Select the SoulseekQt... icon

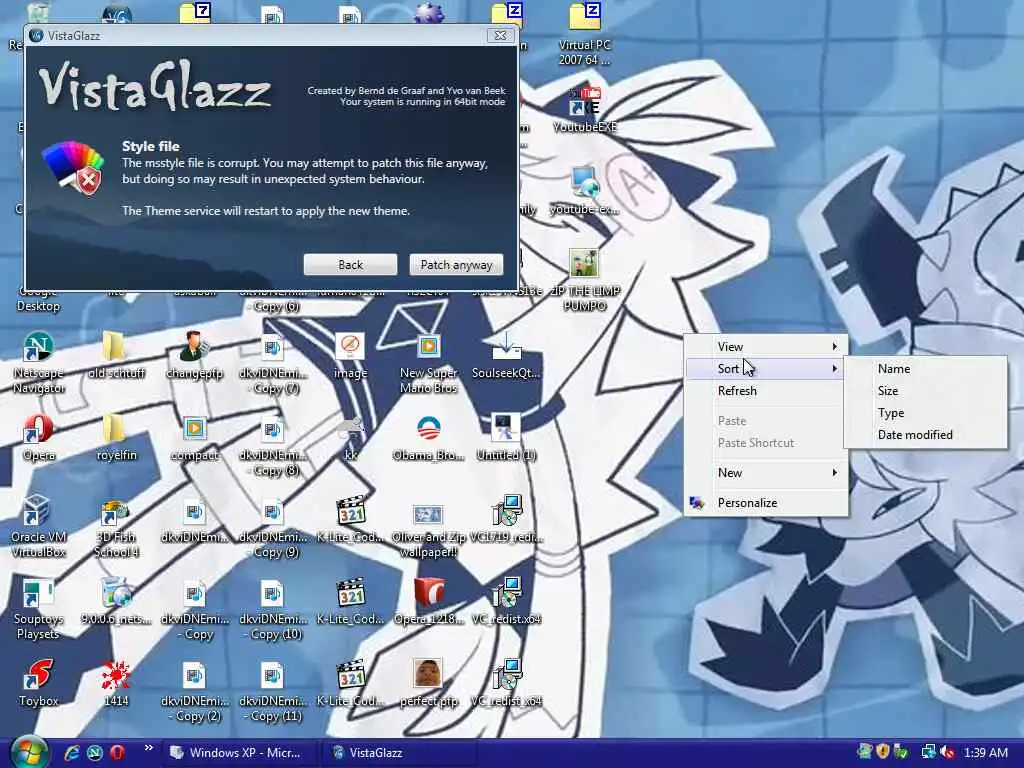506,355
